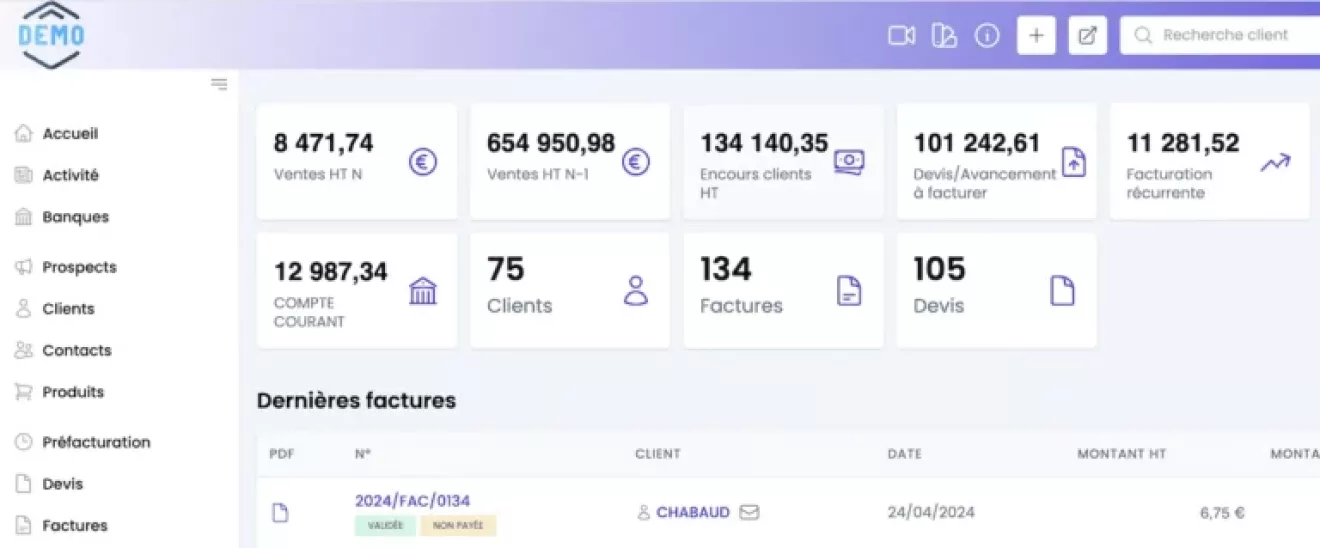Click the banknote icon on Encours clients card
The height and width of the screenshot is (548, 1320).
click(x=849, y=161)
